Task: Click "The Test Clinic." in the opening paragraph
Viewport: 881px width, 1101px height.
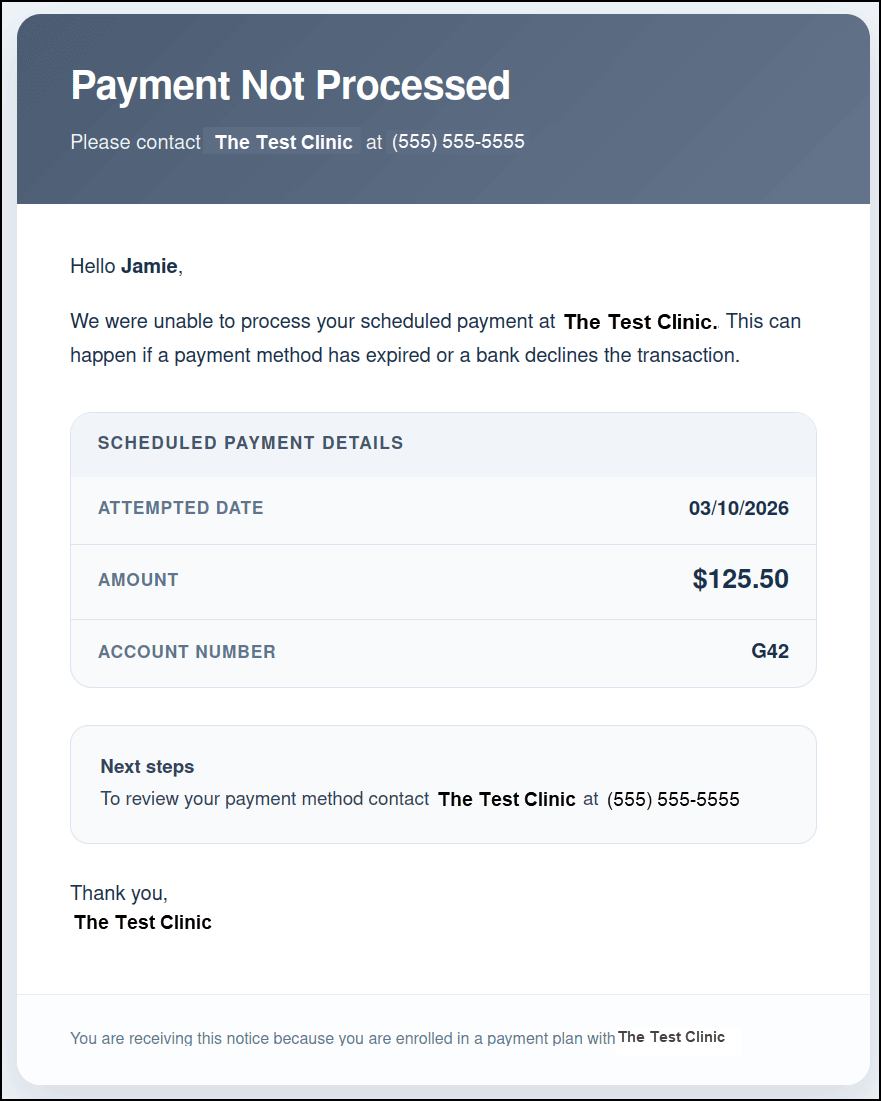Action: (641, 322)
